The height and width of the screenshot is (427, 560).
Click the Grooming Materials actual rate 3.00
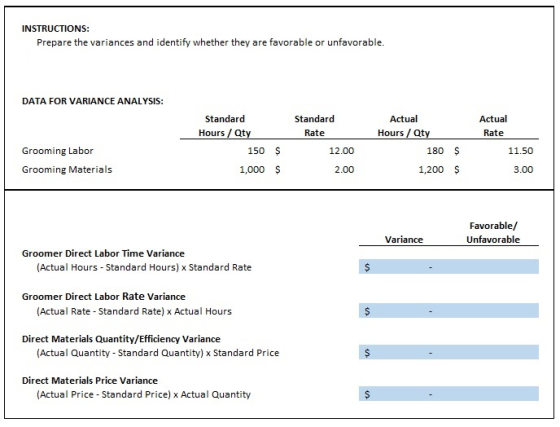click(523, 170)
